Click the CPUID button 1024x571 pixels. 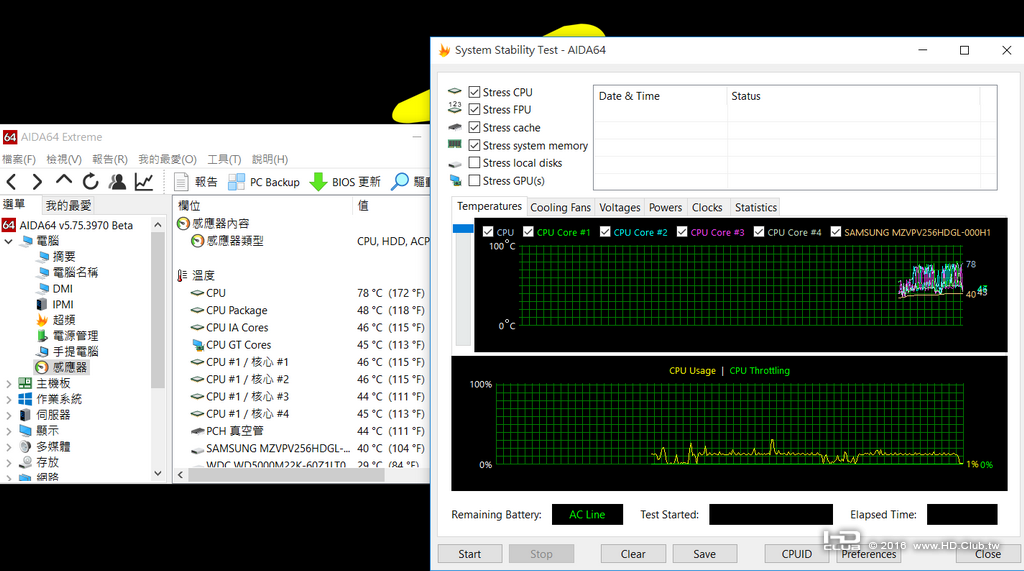pyautogui.click(x=797, y=553)
